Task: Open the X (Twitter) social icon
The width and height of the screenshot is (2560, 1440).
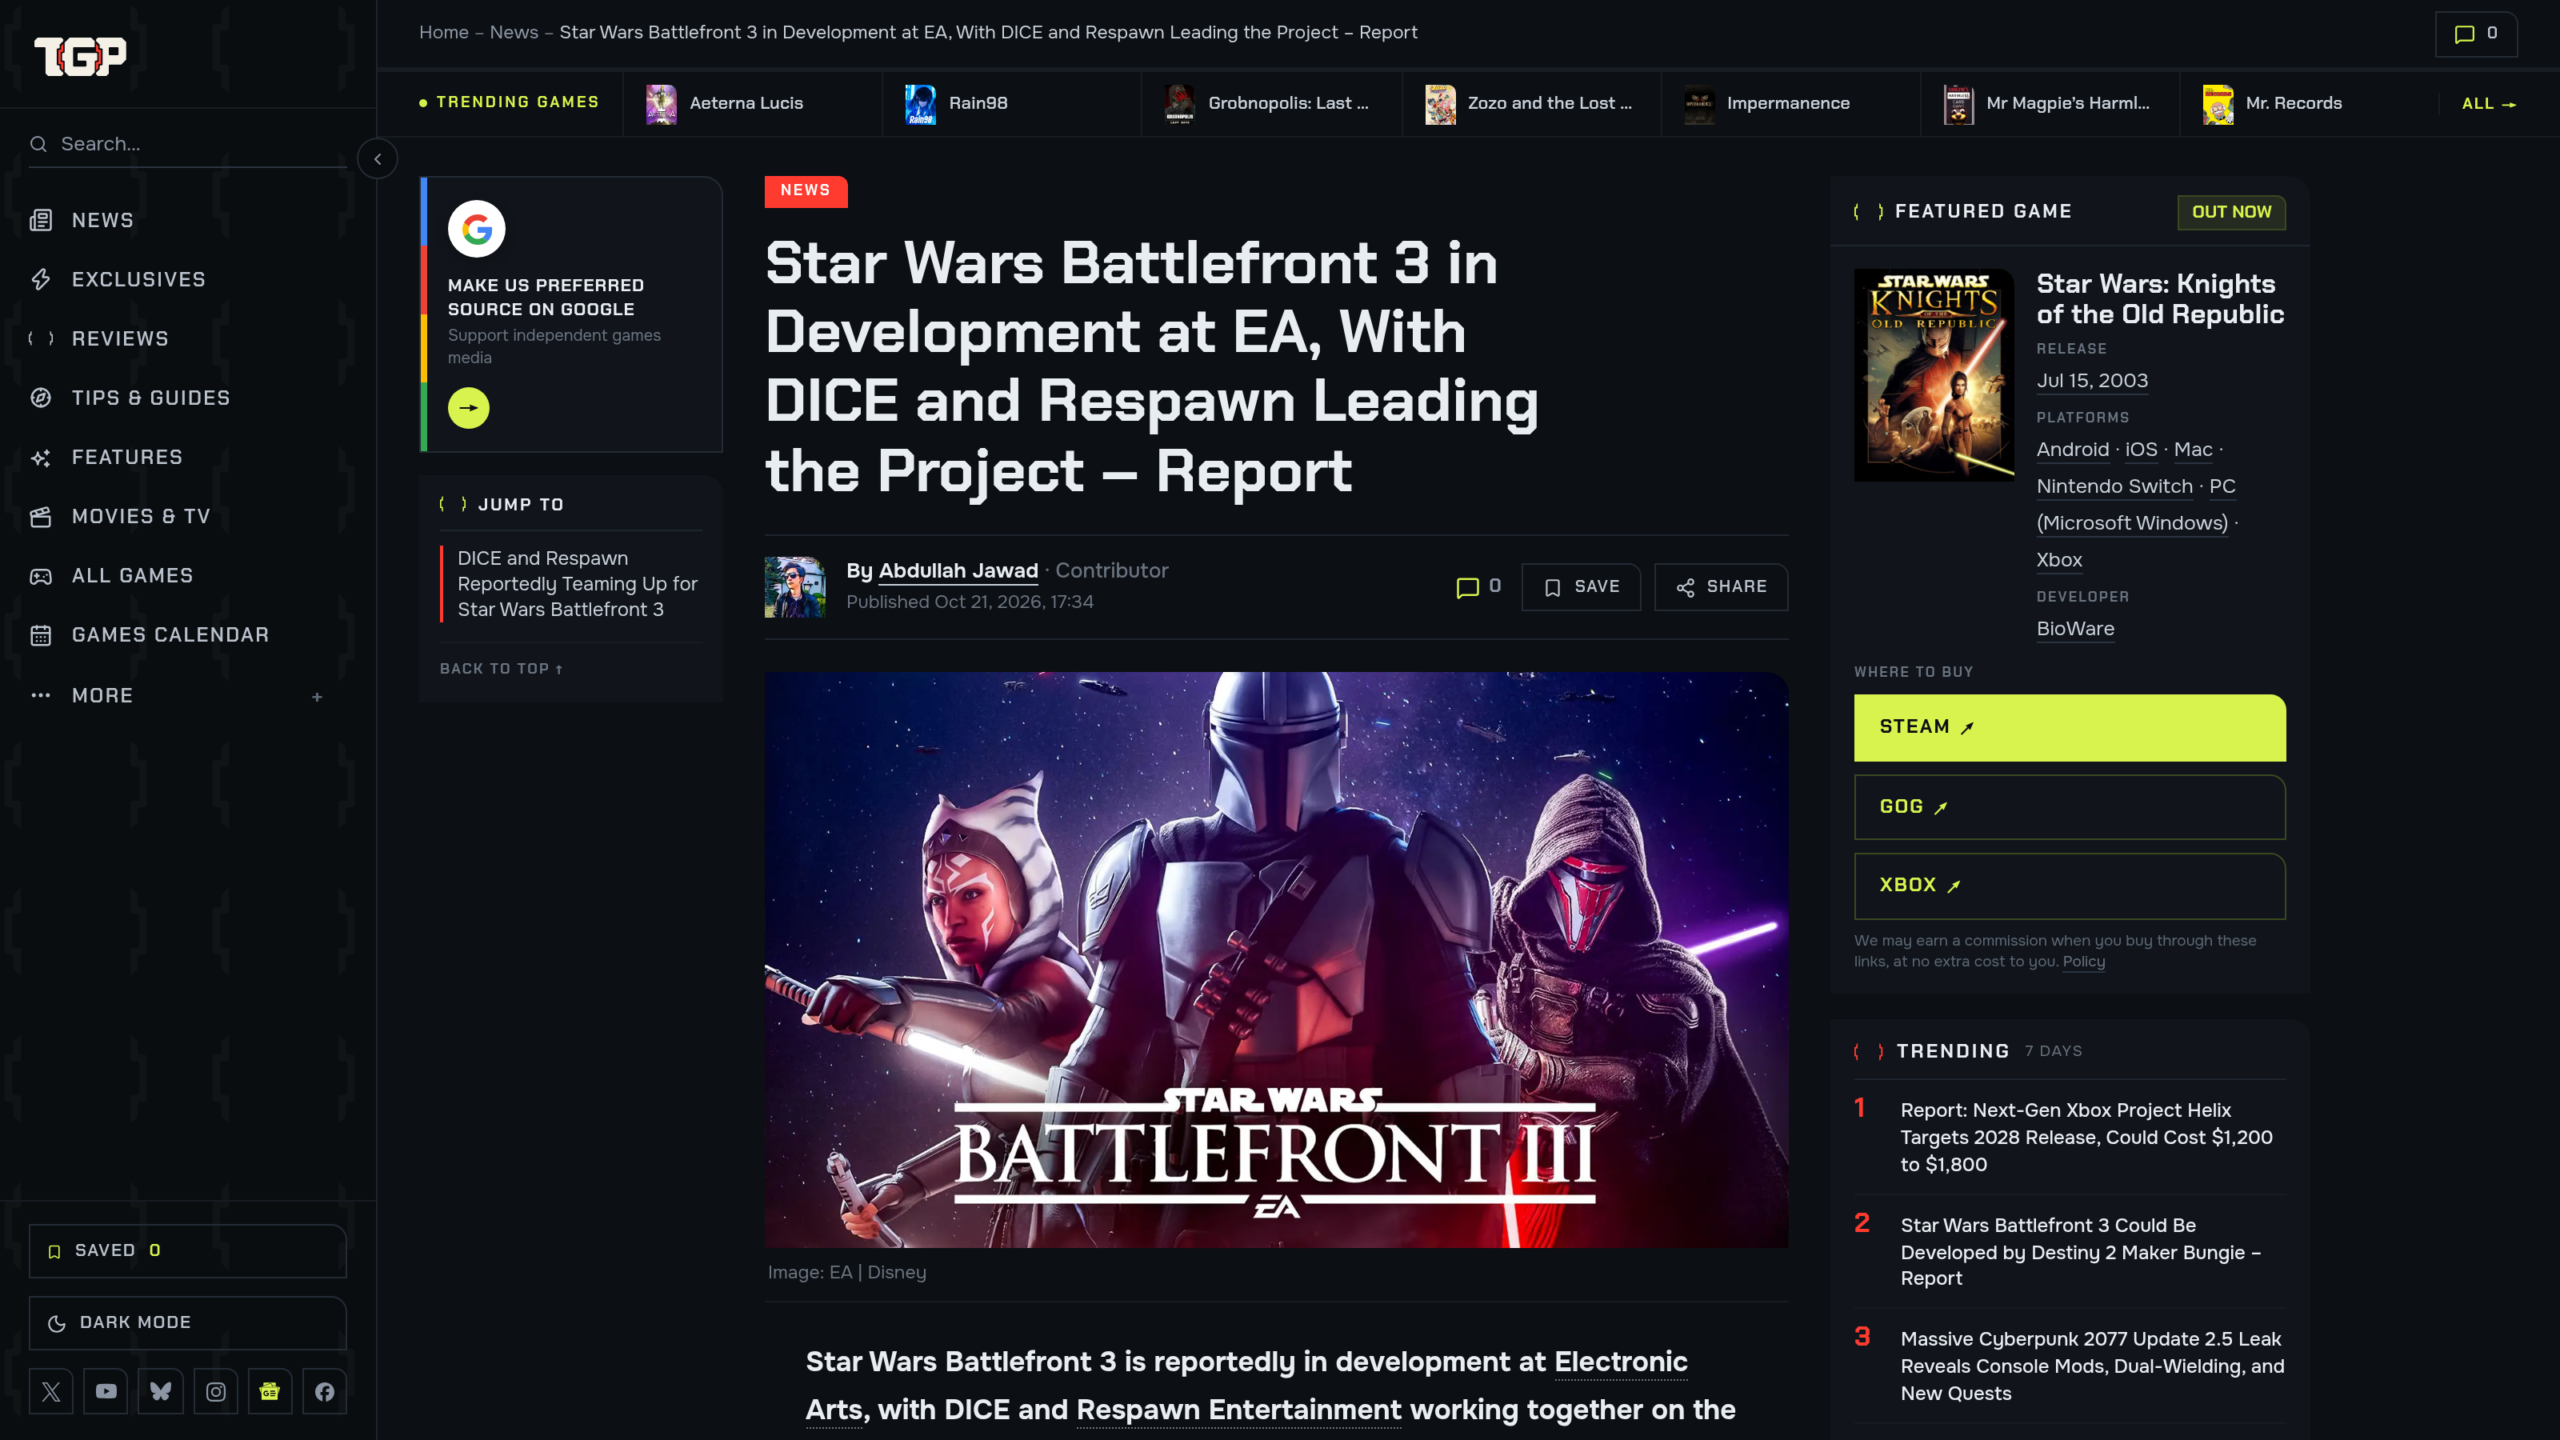Action: point(51,1391)
